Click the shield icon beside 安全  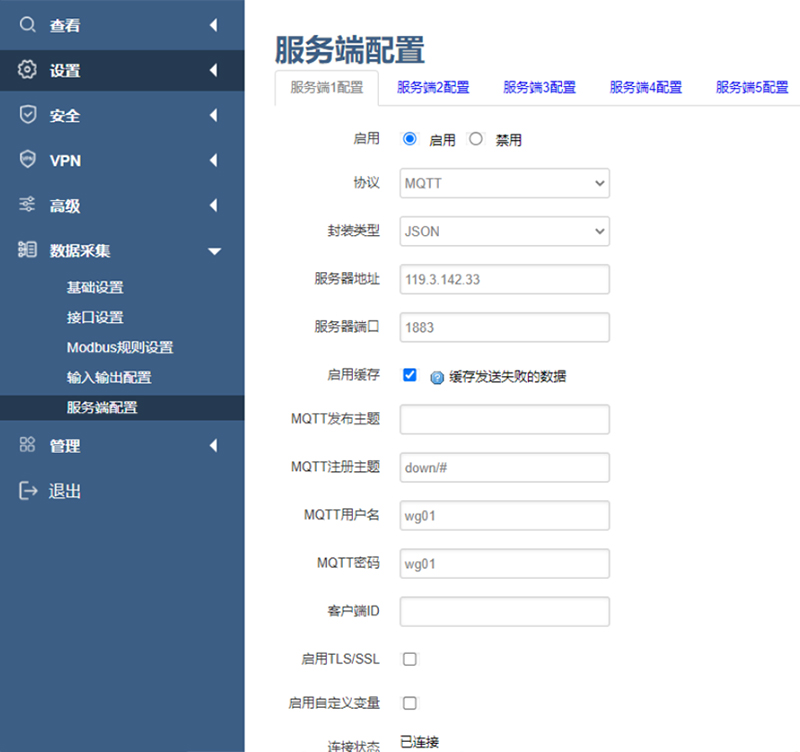[28, 115]
